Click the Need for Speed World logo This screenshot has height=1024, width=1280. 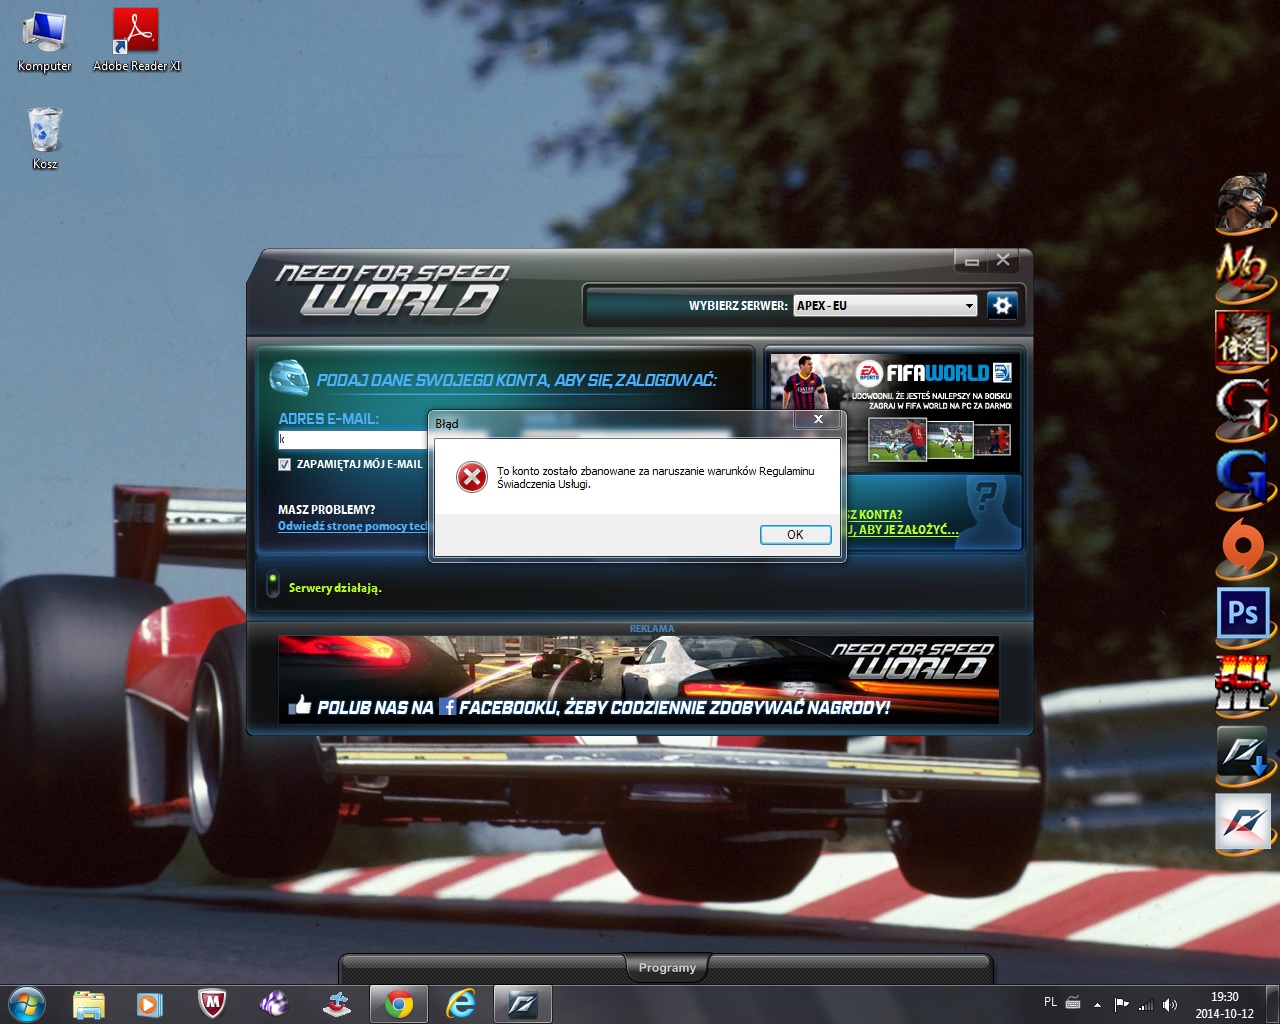(393, 290)
